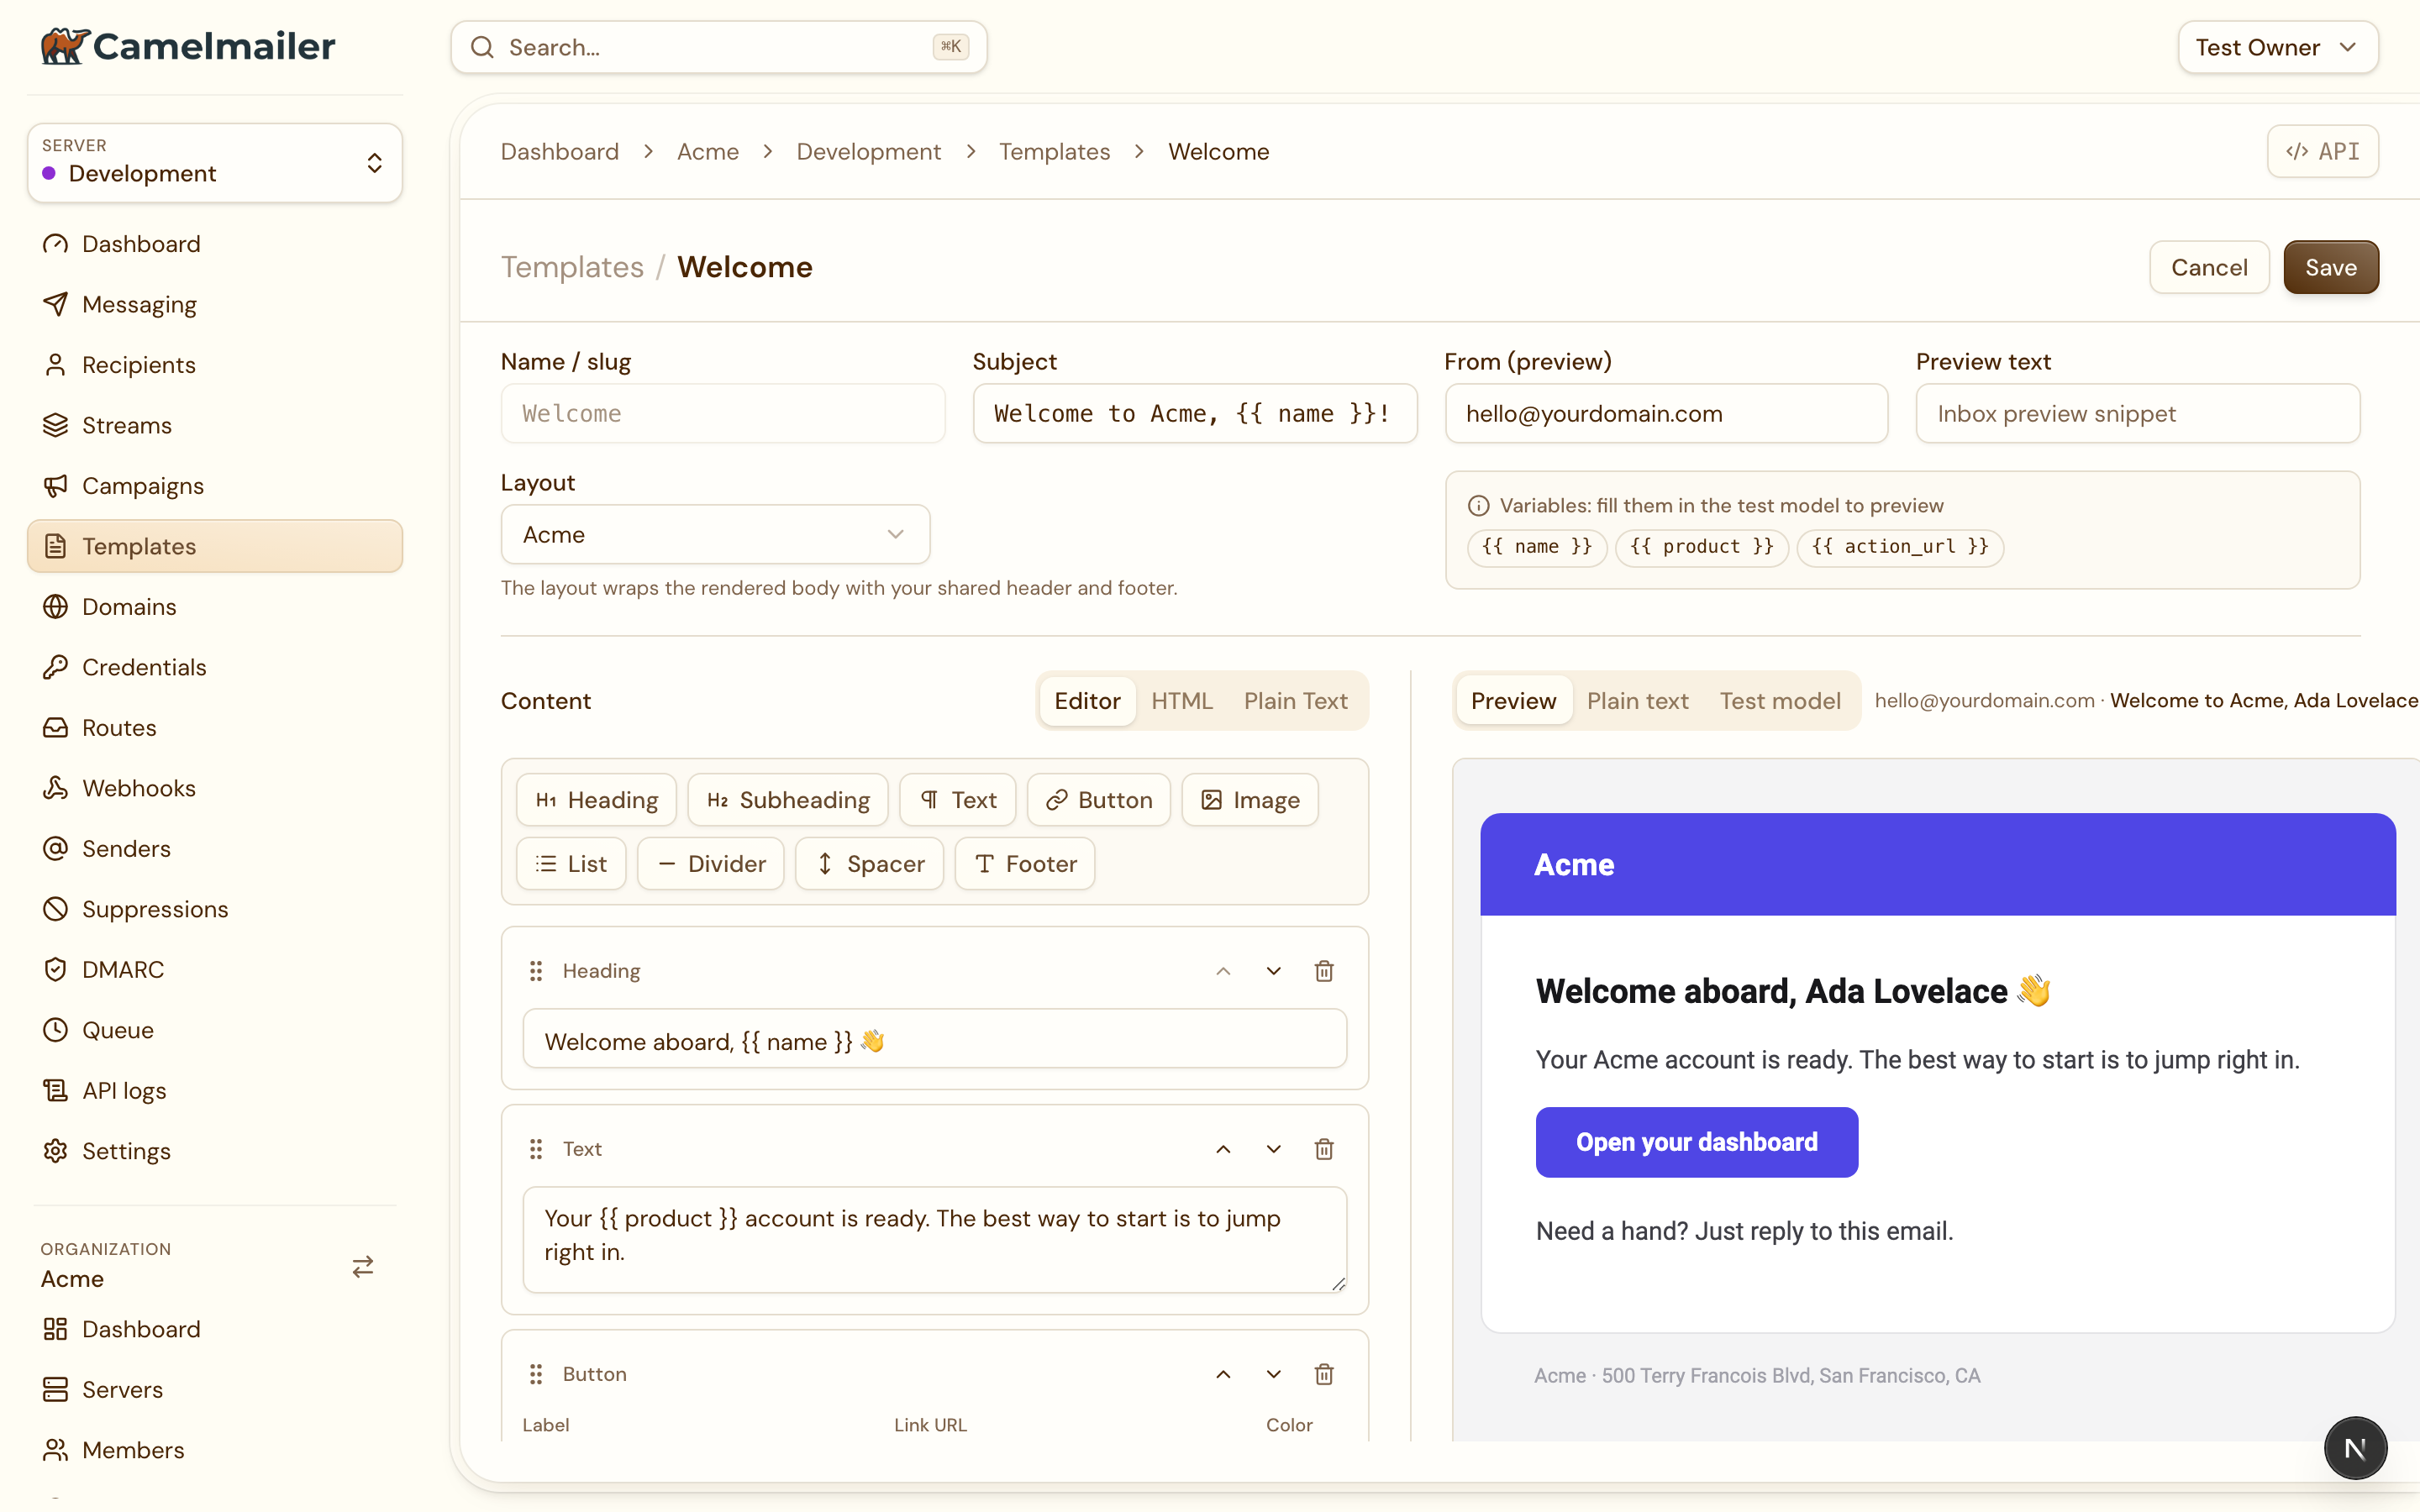Open organization Members page
This screenshot has width=2420, height=1512.
coord(215,1450)
